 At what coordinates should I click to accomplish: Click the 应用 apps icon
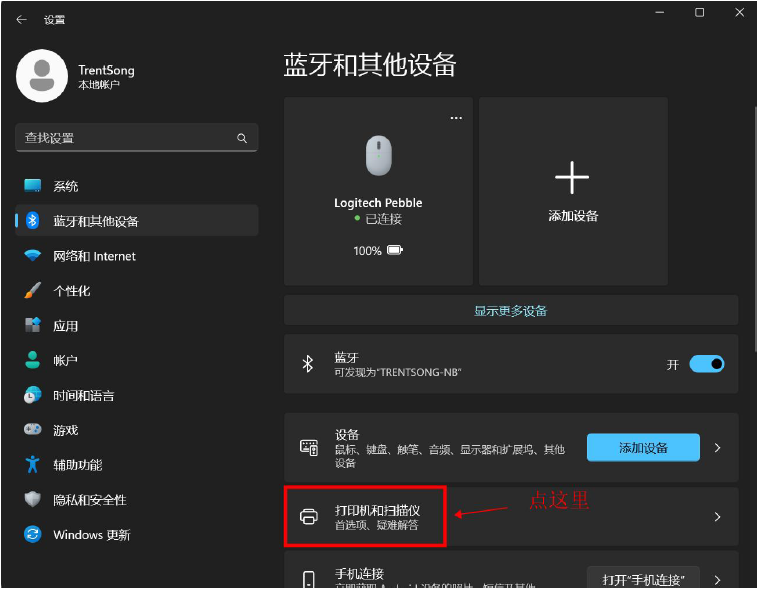[32, 325]
